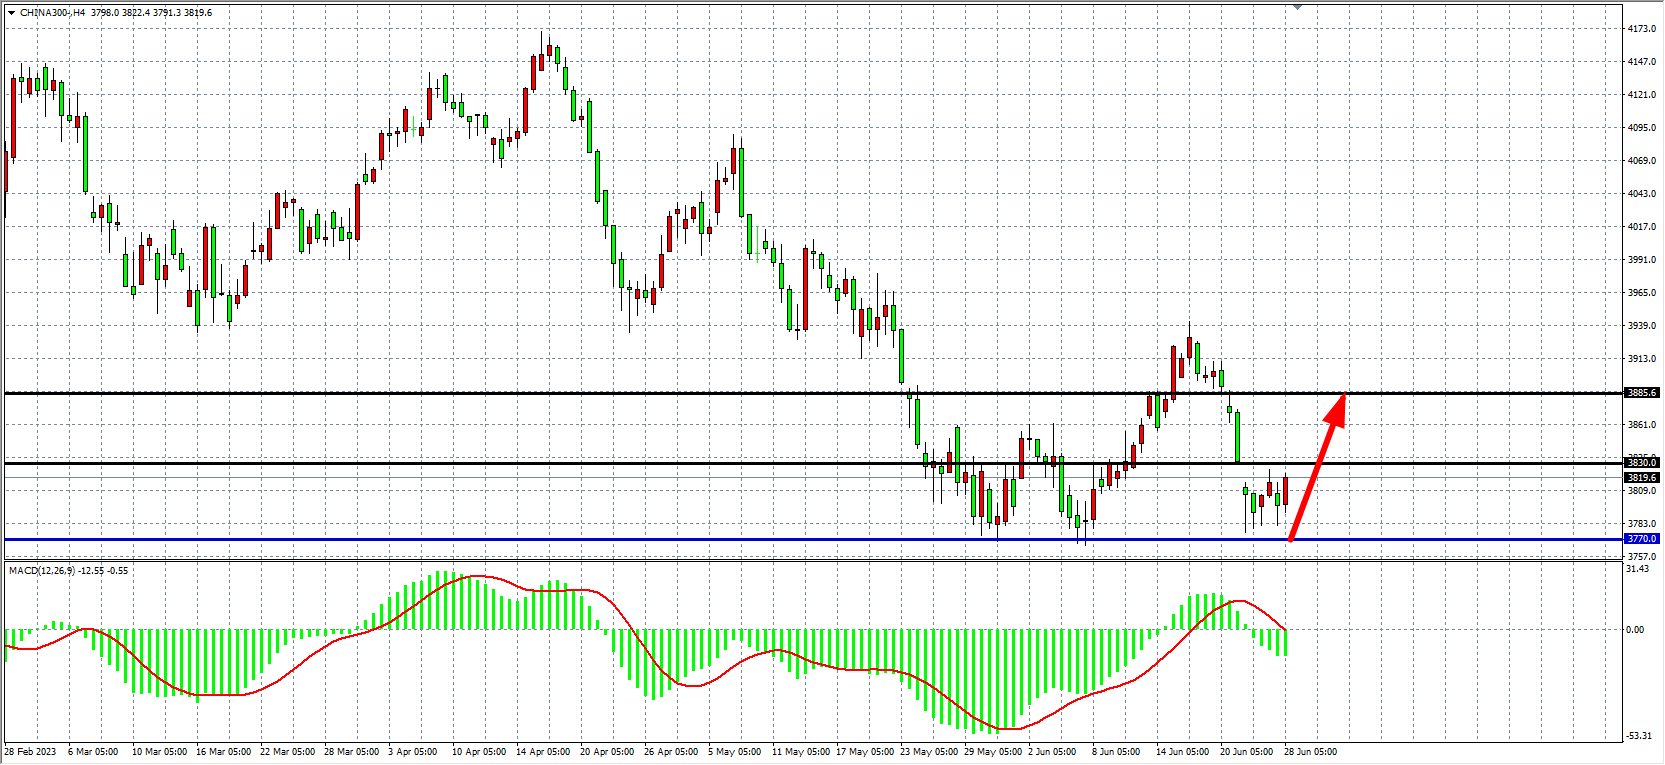The width and height of the screenshot is (1665, 765).
Task: Click the chart shift marker triangle at top
Action: click(1297, 7)
